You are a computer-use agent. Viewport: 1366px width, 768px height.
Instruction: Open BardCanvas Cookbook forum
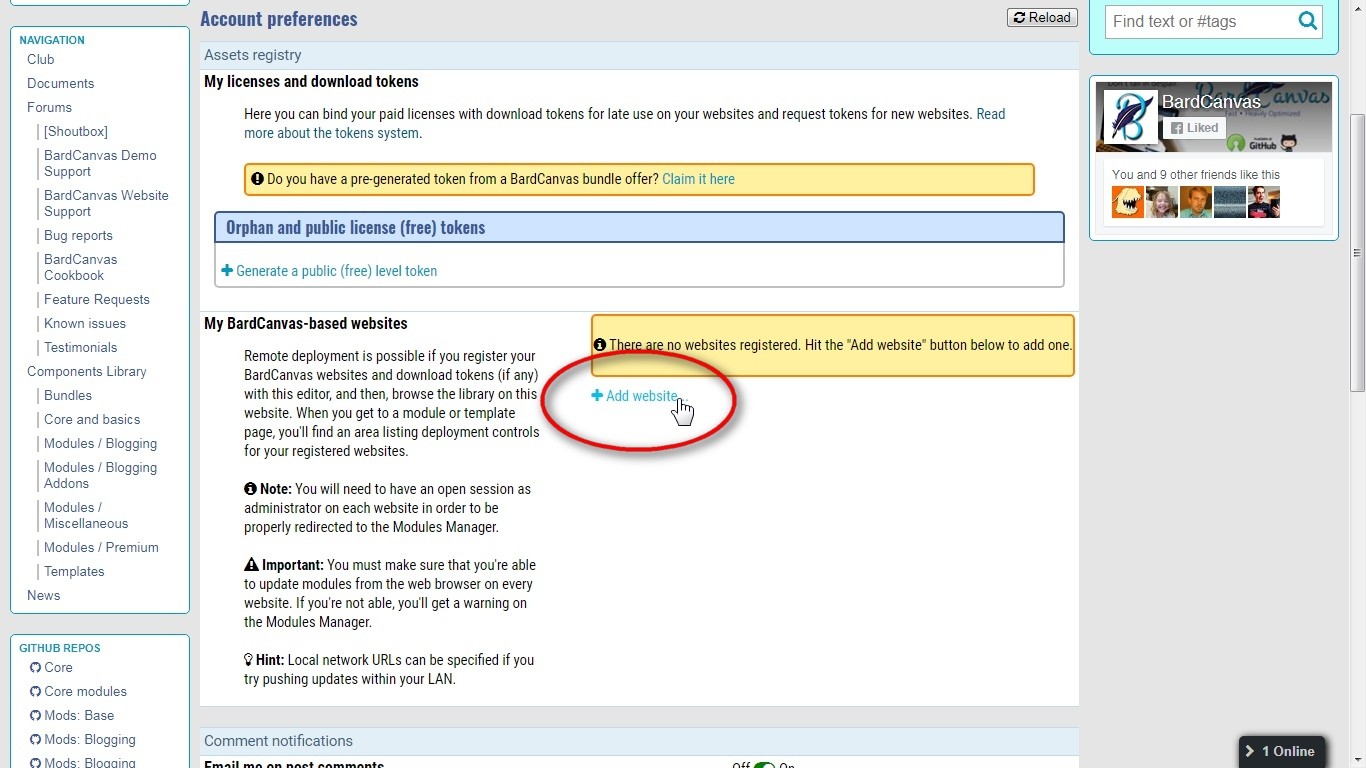(x=81, y=267)
